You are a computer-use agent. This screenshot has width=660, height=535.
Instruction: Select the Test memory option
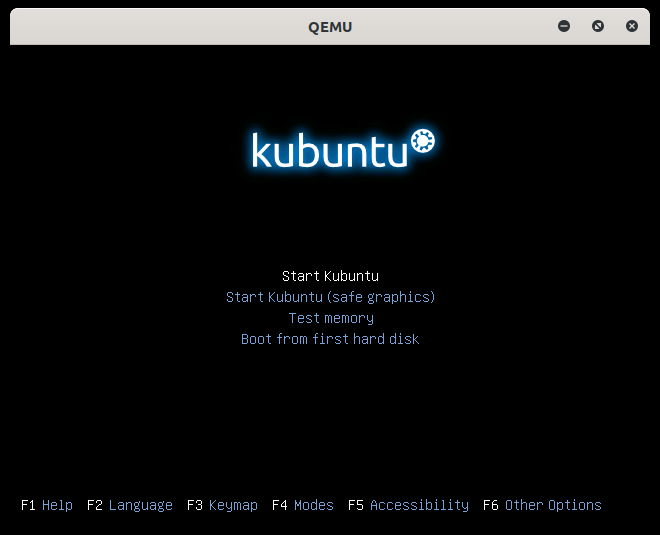[x=330, y=318]
